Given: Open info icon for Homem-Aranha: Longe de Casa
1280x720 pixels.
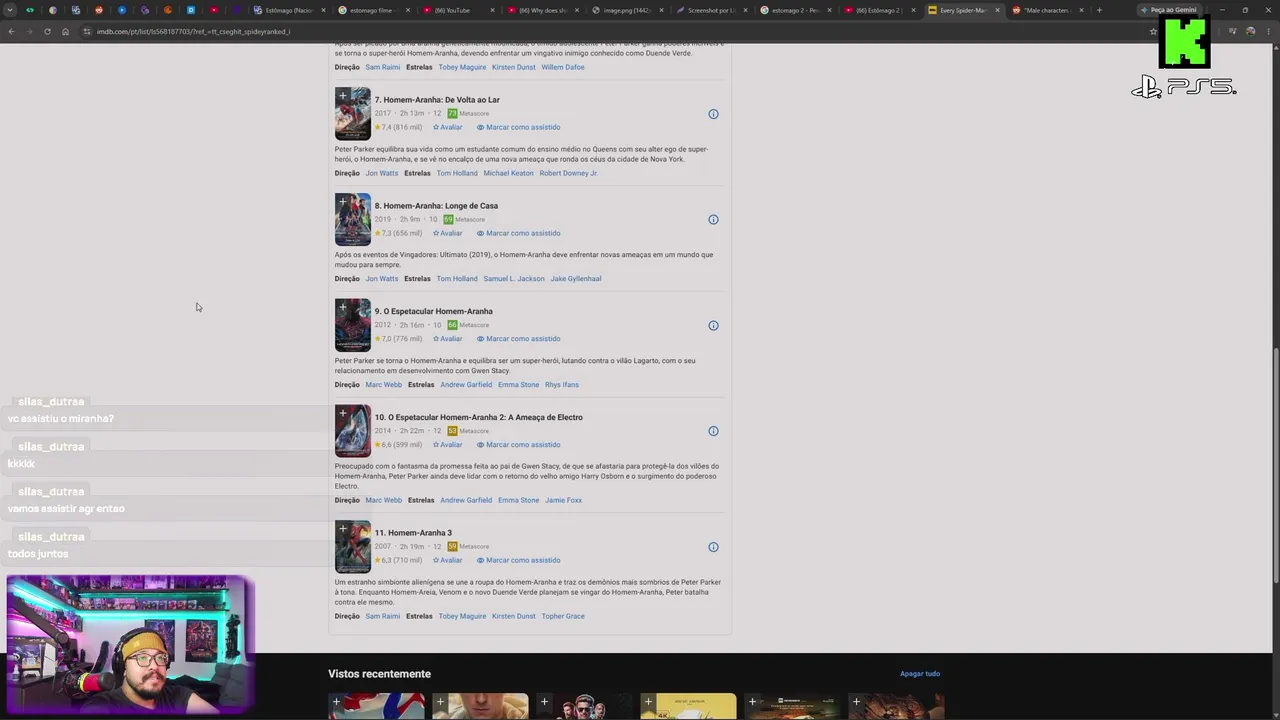Looking at the screenshot, I should click(x=713, y=220).
